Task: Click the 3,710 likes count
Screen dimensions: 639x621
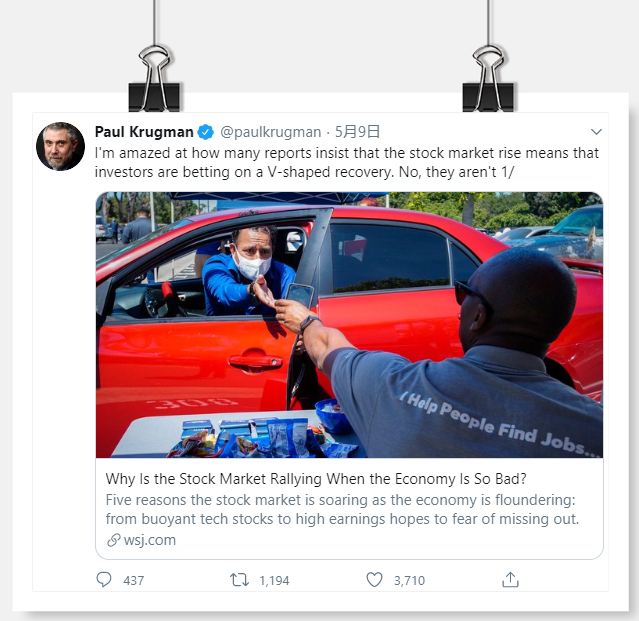Action: 408,580
